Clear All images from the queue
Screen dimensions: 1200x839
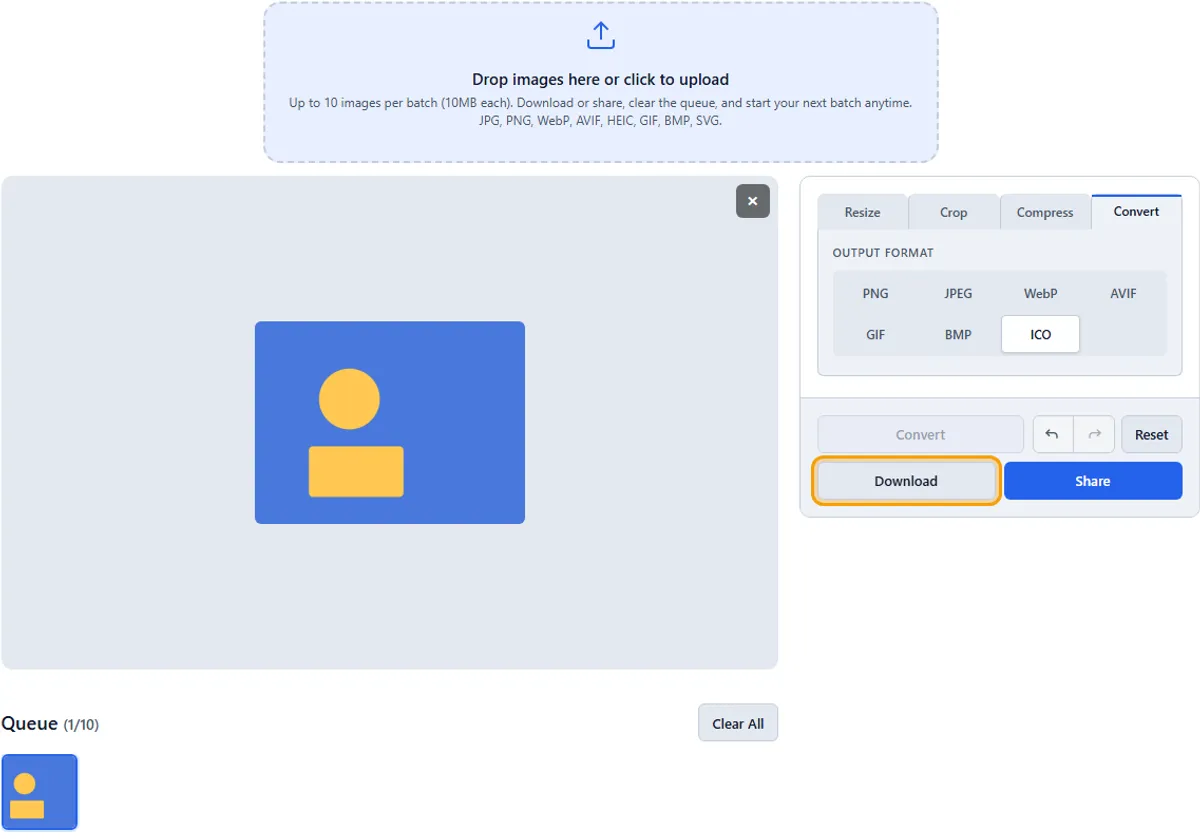pos(738,724)
